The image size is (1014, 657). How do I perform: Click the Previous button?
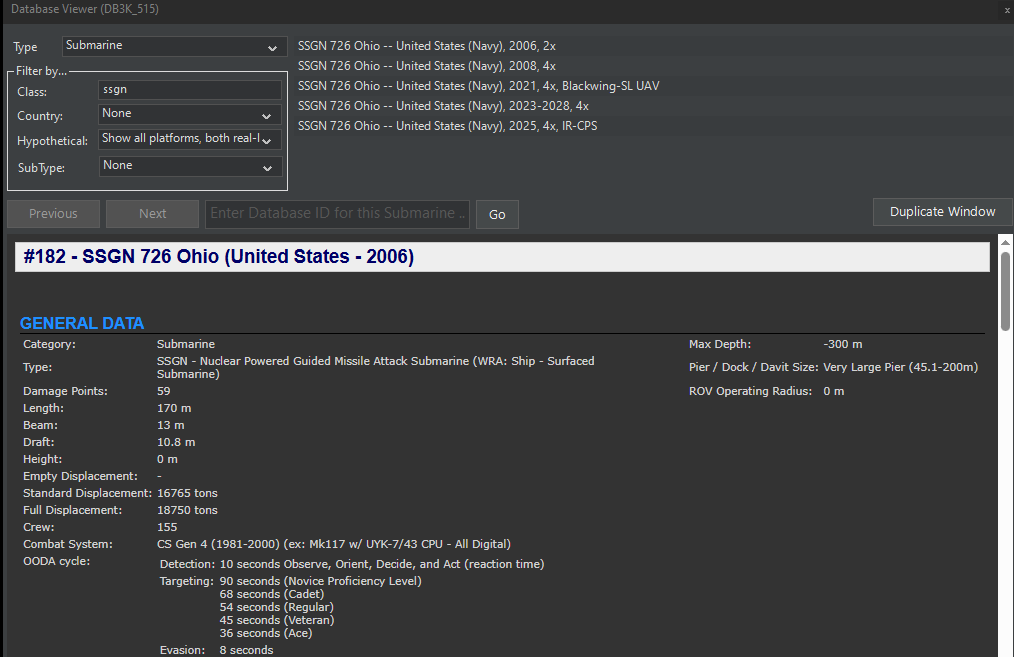point(54,214)
